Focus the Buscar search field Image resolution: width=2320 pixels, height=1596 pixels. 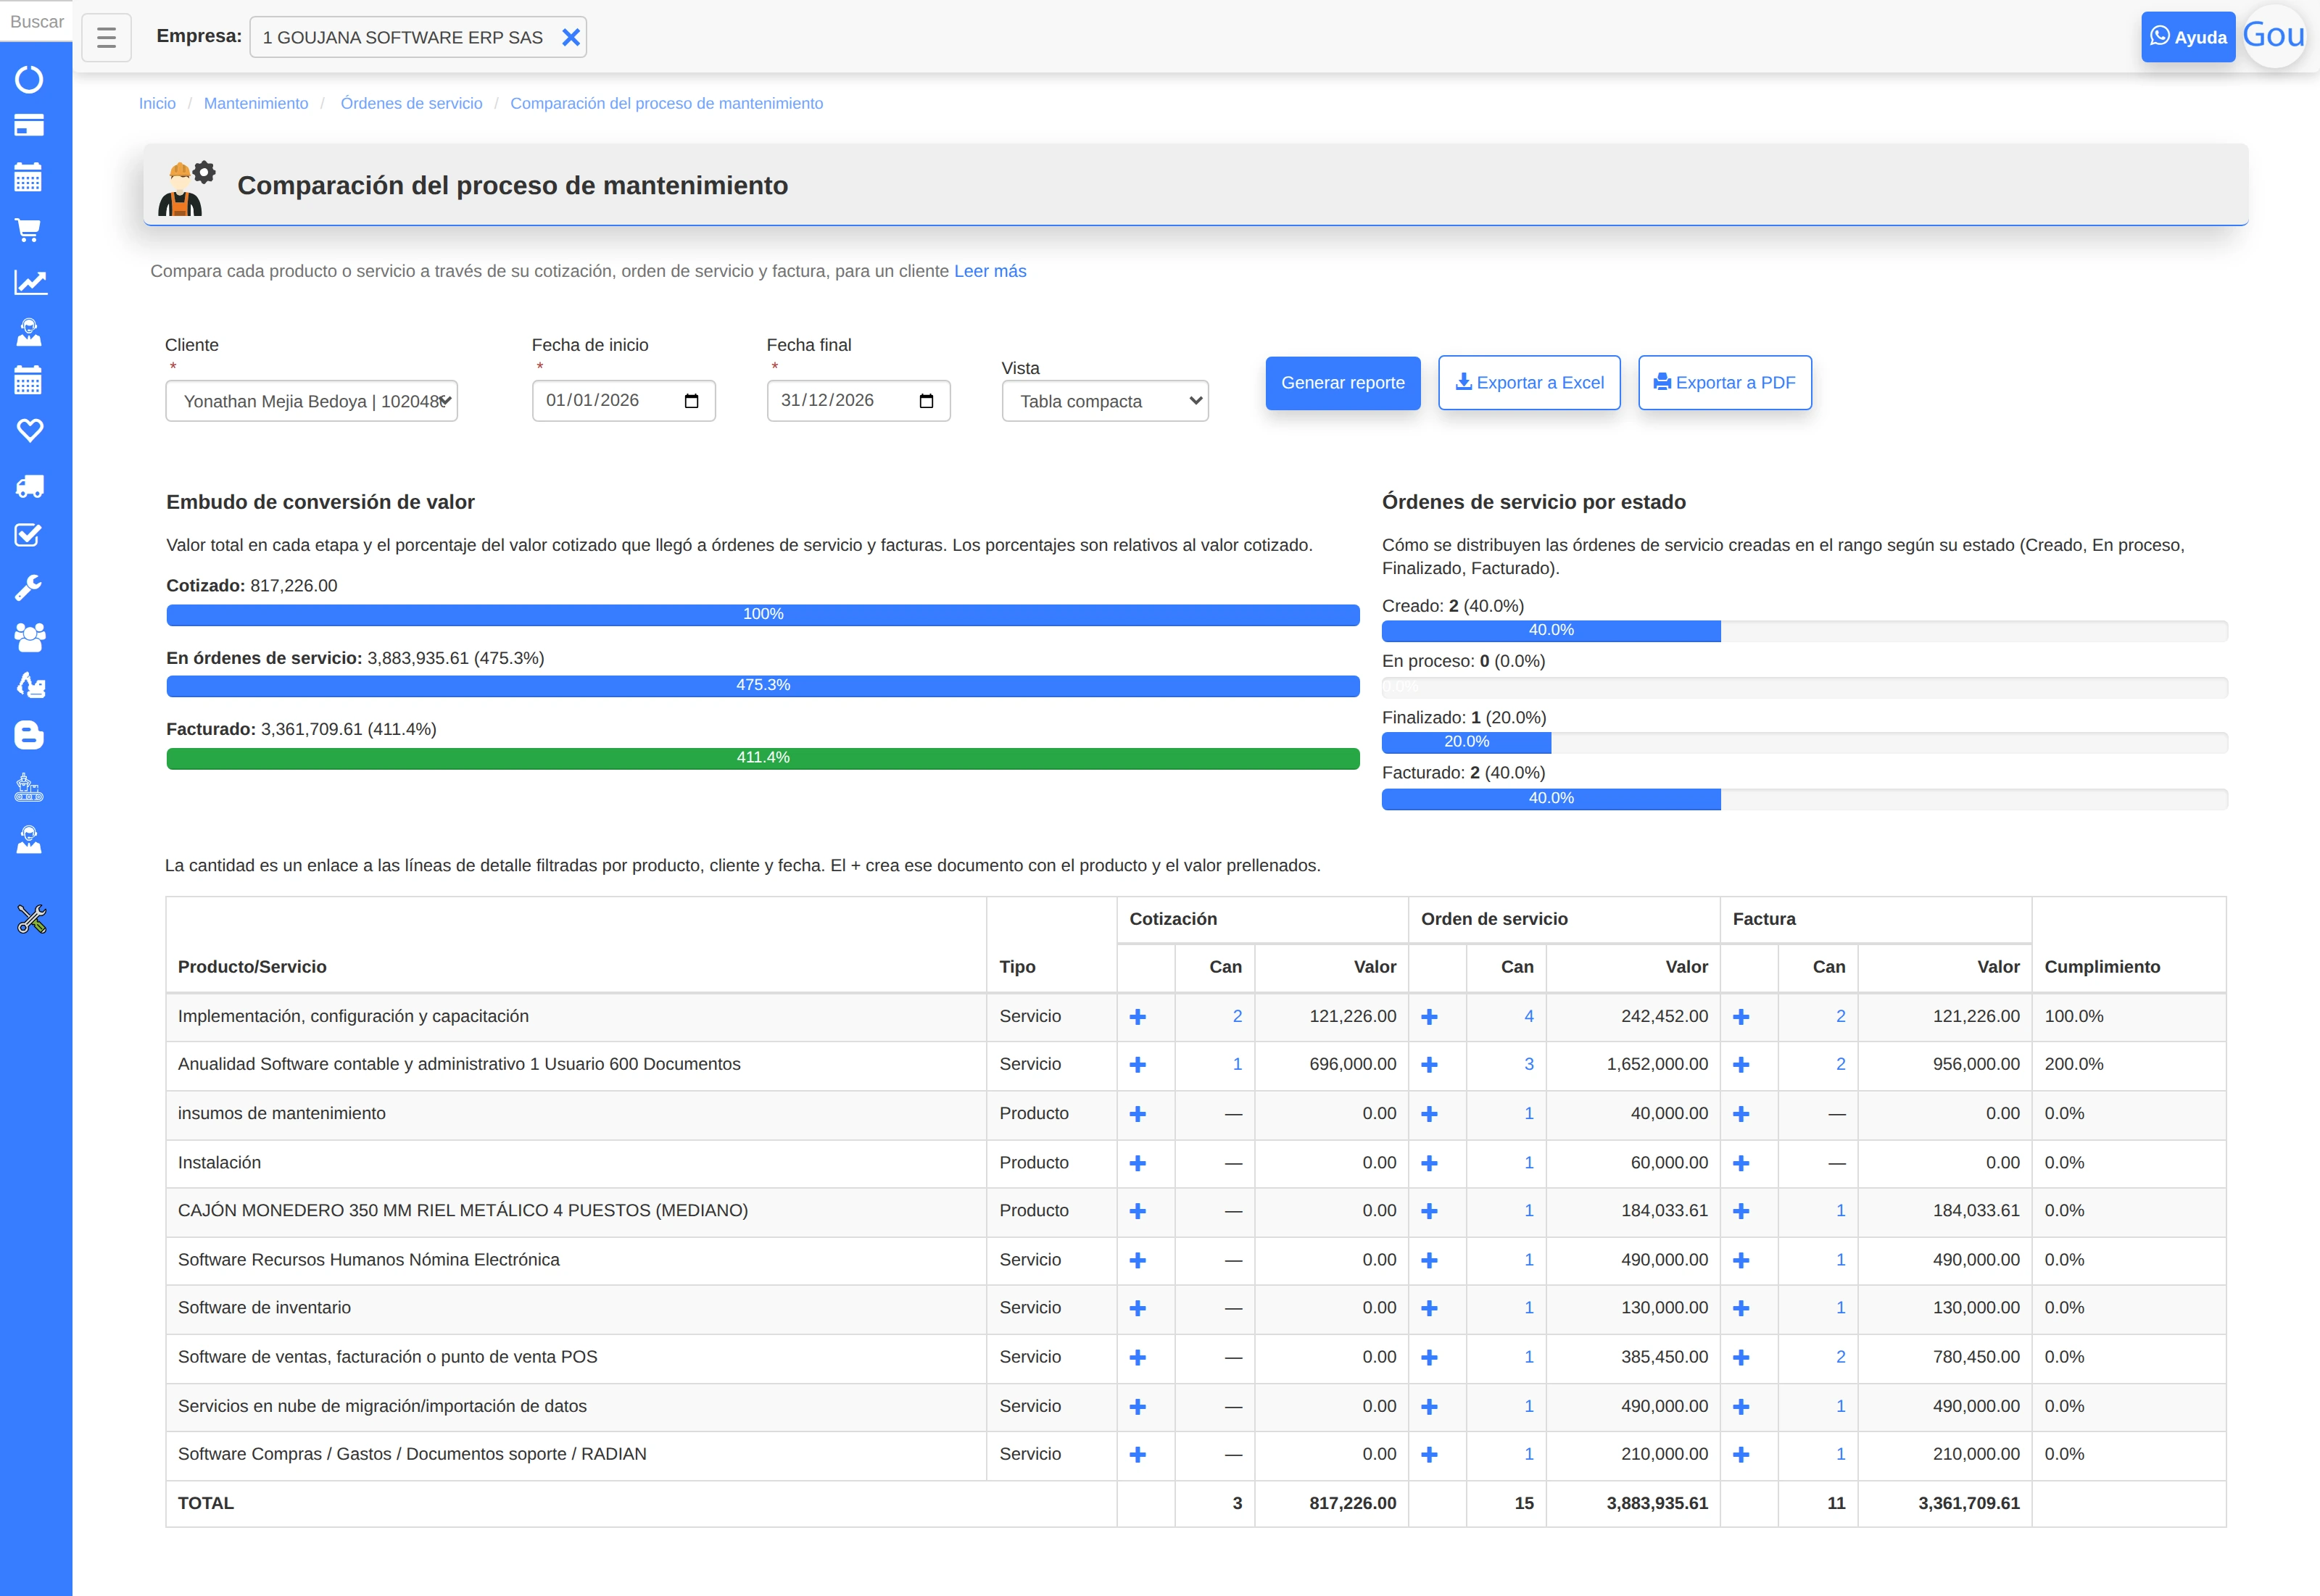36,21
